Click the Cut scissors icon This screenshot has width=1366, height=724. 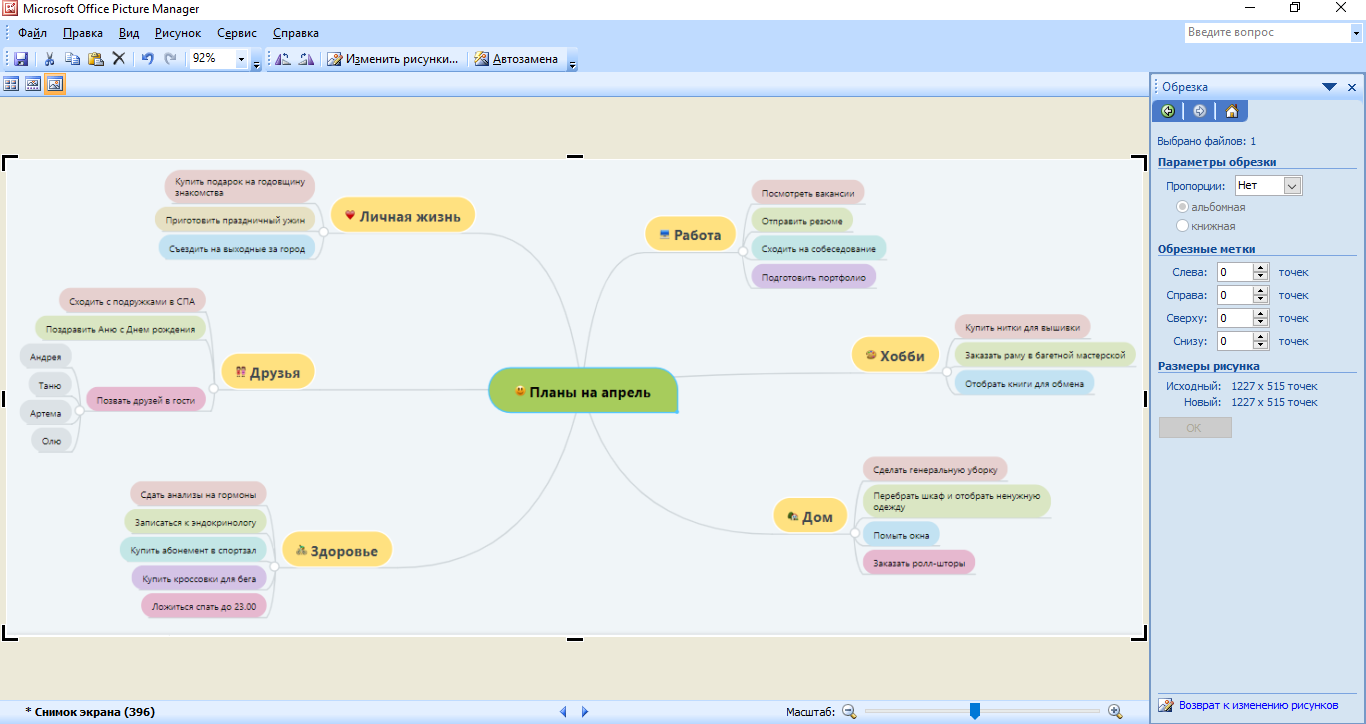pyautogui.click(x=48, y=59)
